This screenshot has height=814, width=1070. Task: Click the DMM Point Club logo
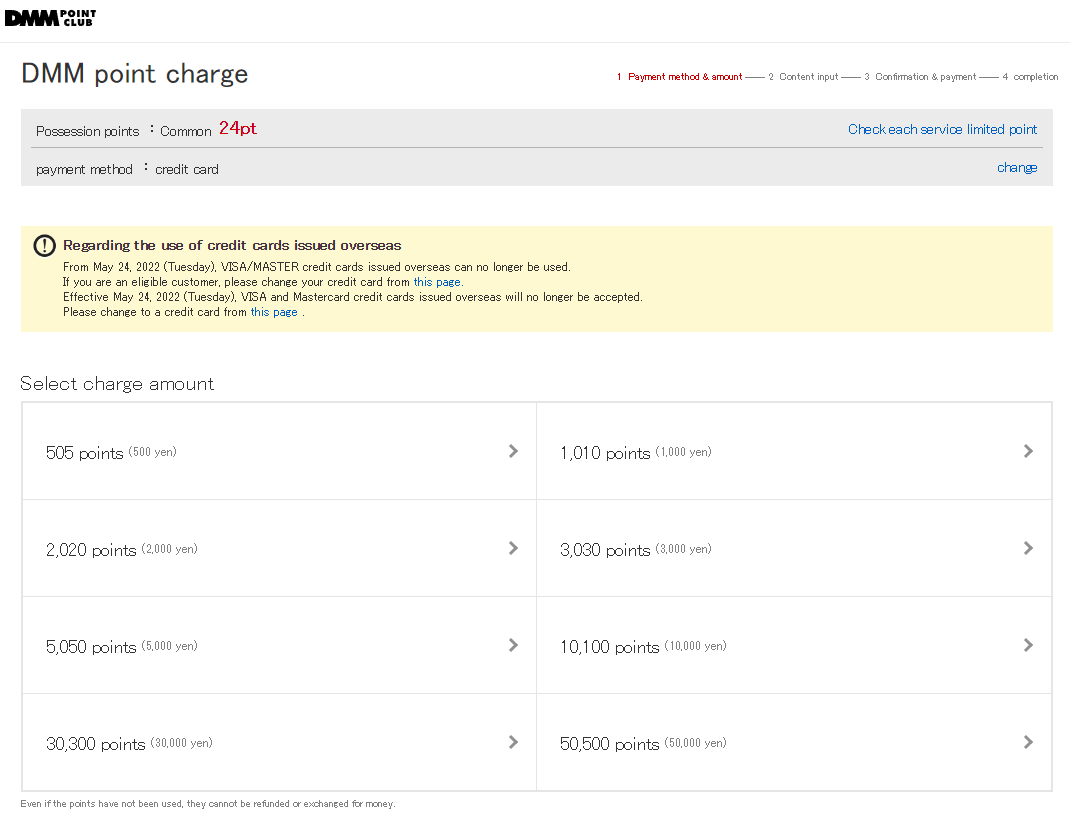tap(51, 18)
